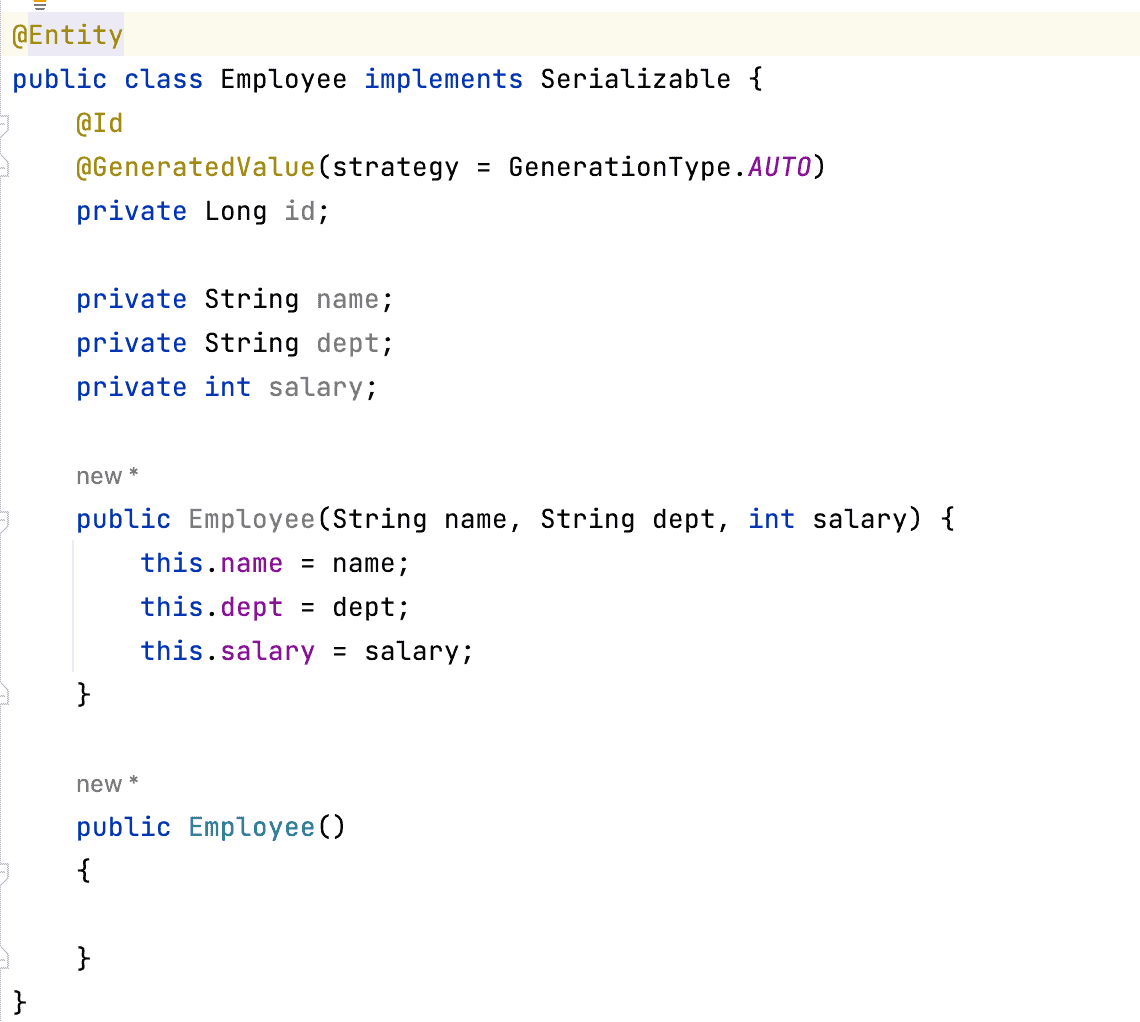The width and height of the screenshot is (1140, 1022).
Task: Click the final closing brace of the class
Action: click(x=20, y=1002)
